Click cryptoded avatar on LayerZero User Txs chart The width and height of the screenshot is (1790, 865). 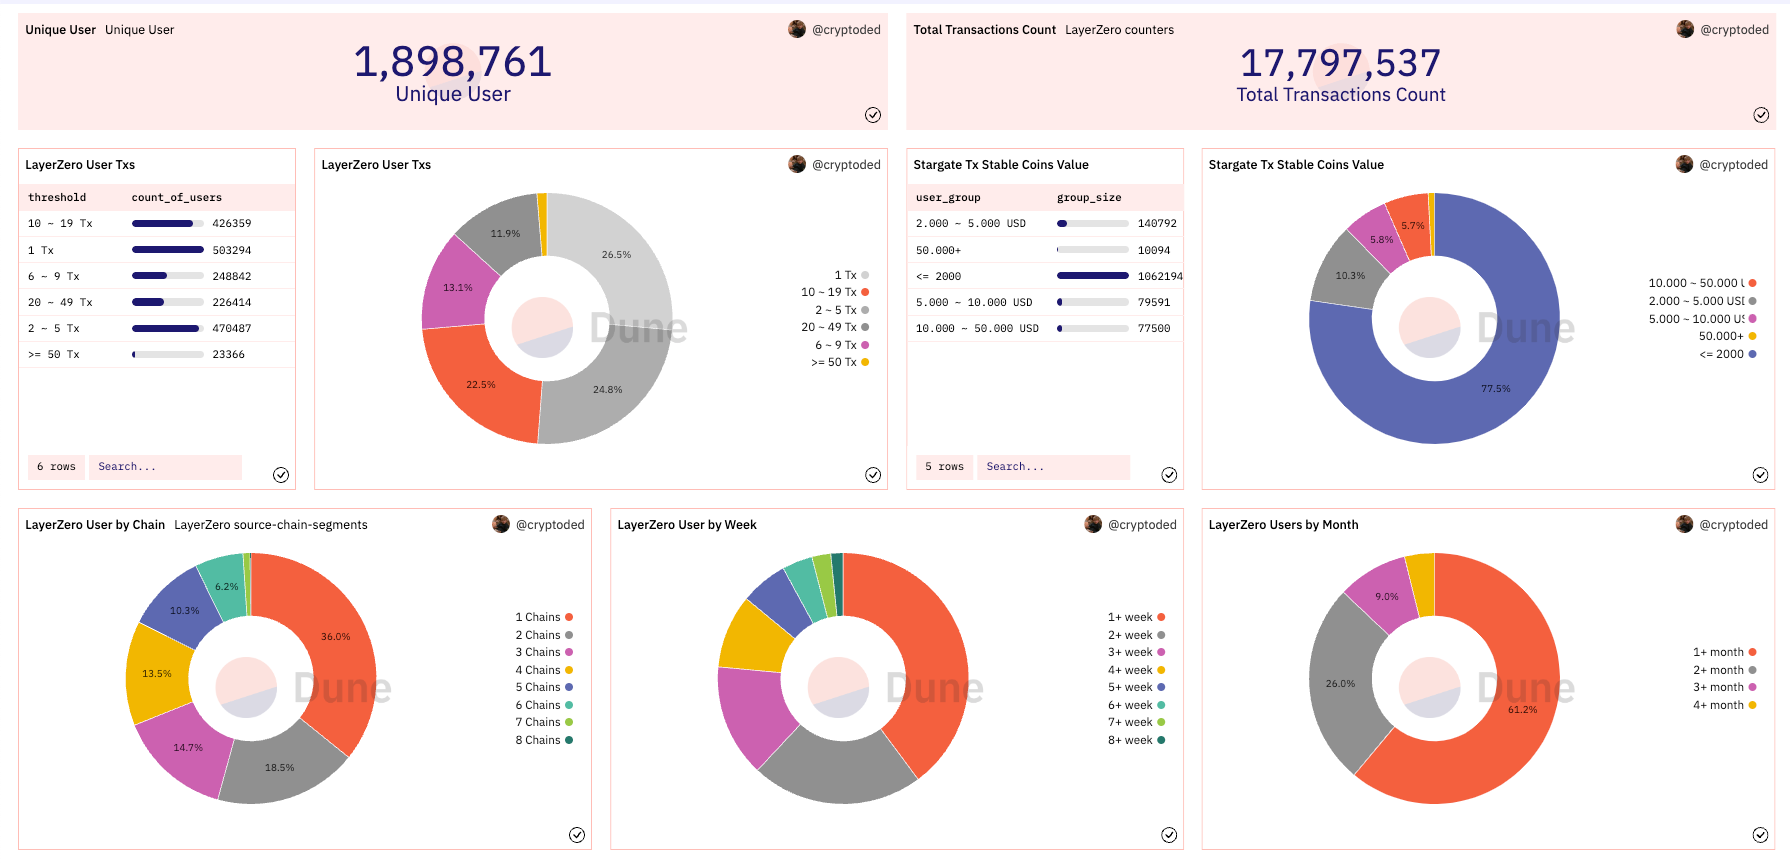pyautogui.click(x=797, y=164)
